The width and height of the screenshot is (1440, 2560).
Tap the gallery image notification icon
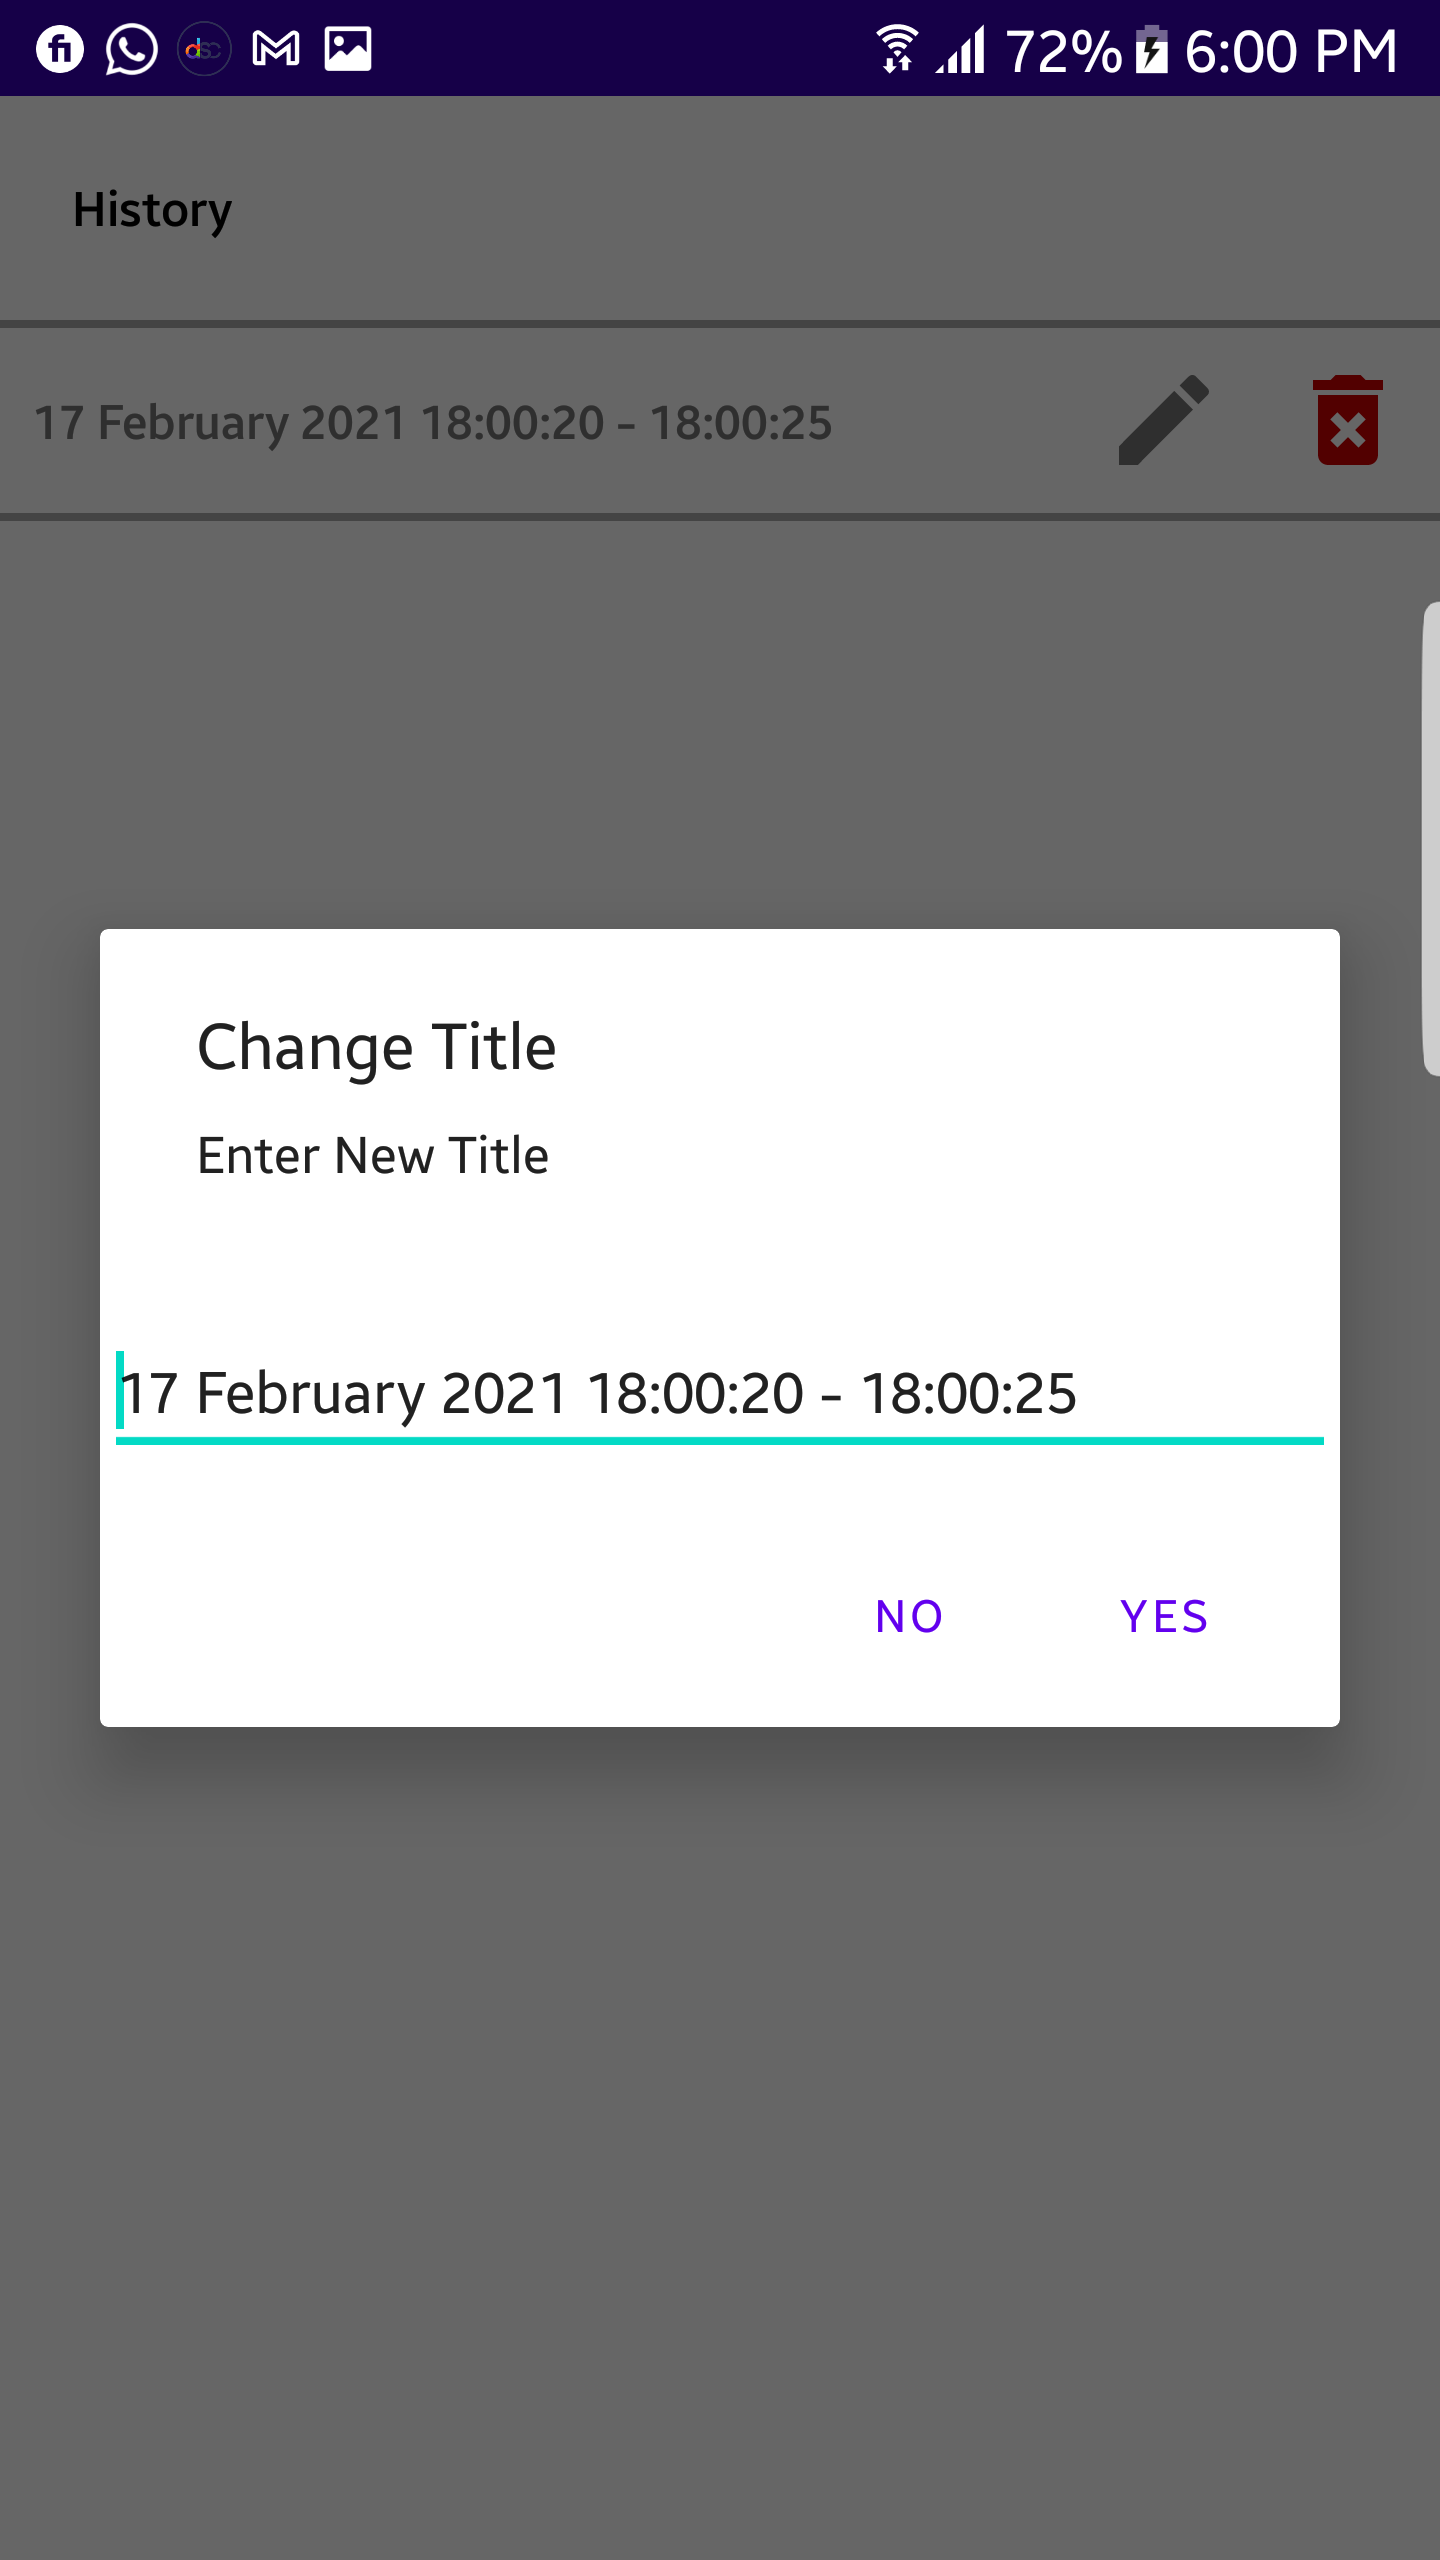[348, 49]
